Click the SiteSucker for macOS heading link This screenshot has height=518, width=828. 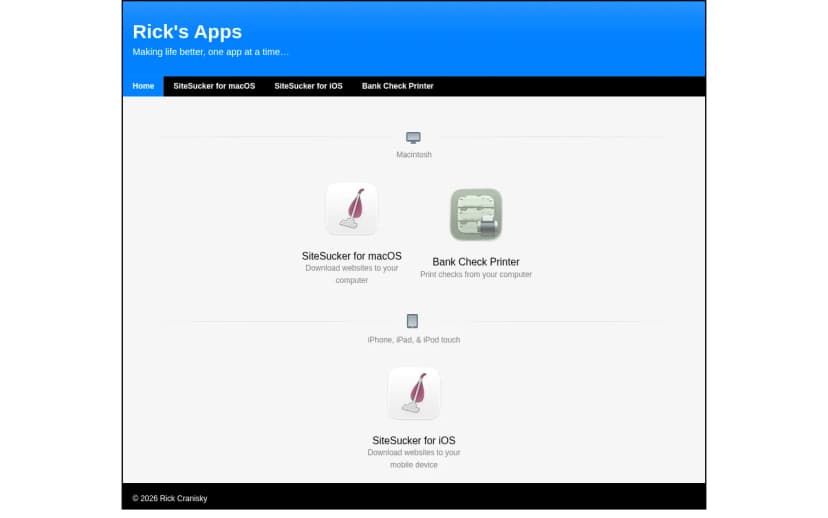[x=352, y=256]
